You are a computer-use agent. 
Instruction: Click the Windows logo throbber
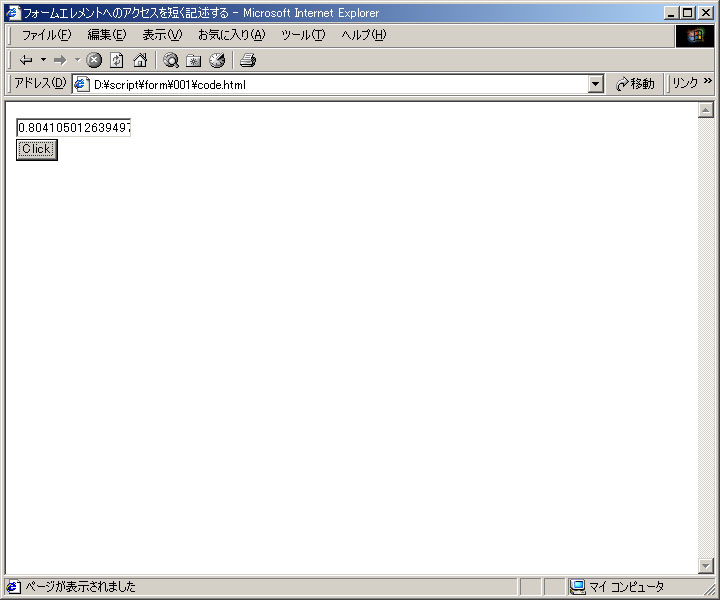coord(695,35)
